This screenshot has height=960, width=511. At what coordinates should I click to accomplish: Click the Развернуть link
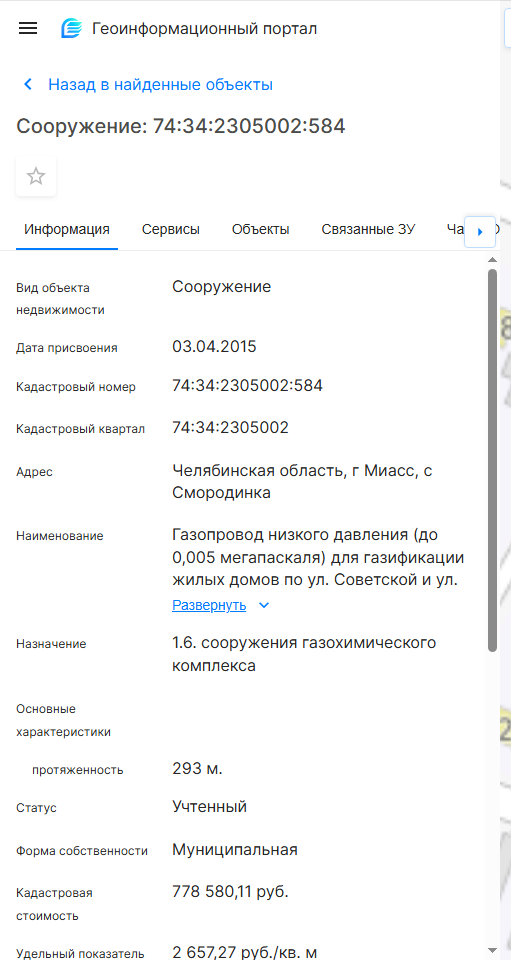click(209, 606)
